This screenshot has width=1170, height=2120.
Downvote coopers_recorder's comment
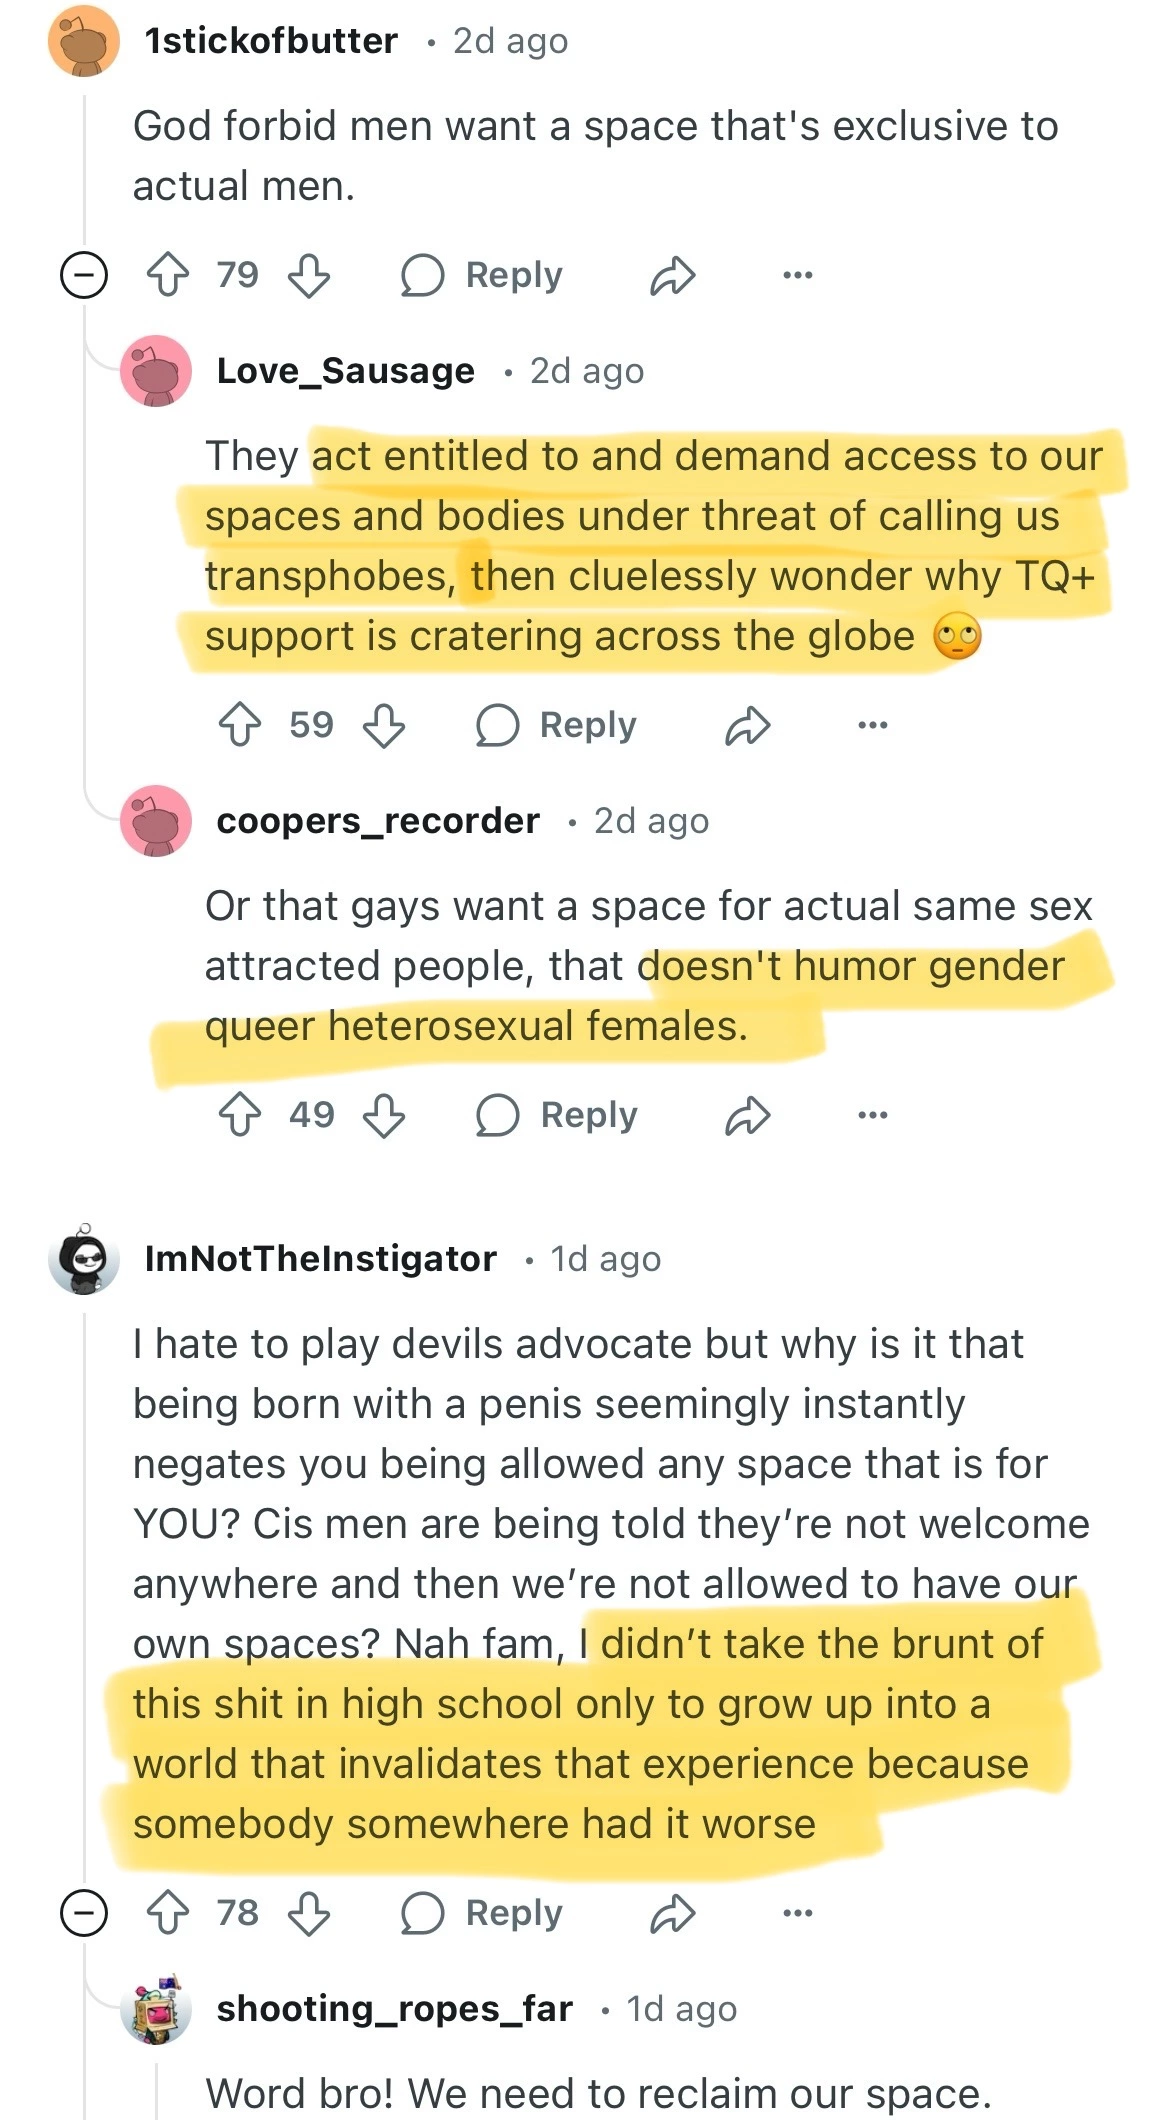(384, 1114)
